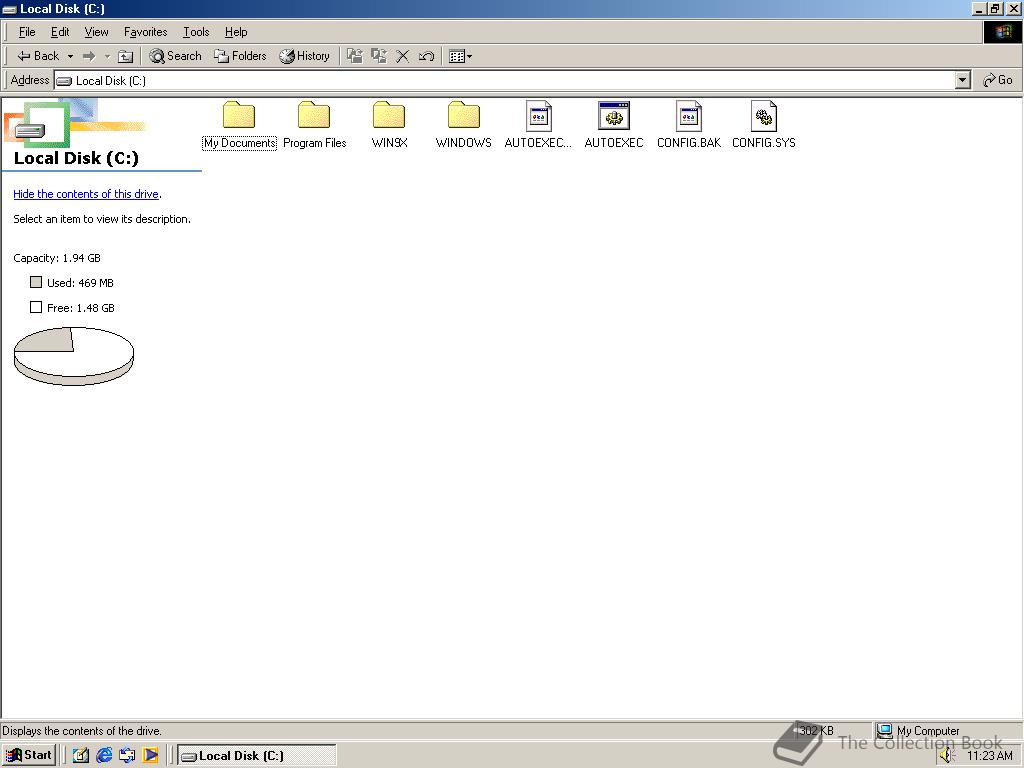This screenshot has width=1024, height=768.
Task: Click the Free space color box
Action: point(36,307)
